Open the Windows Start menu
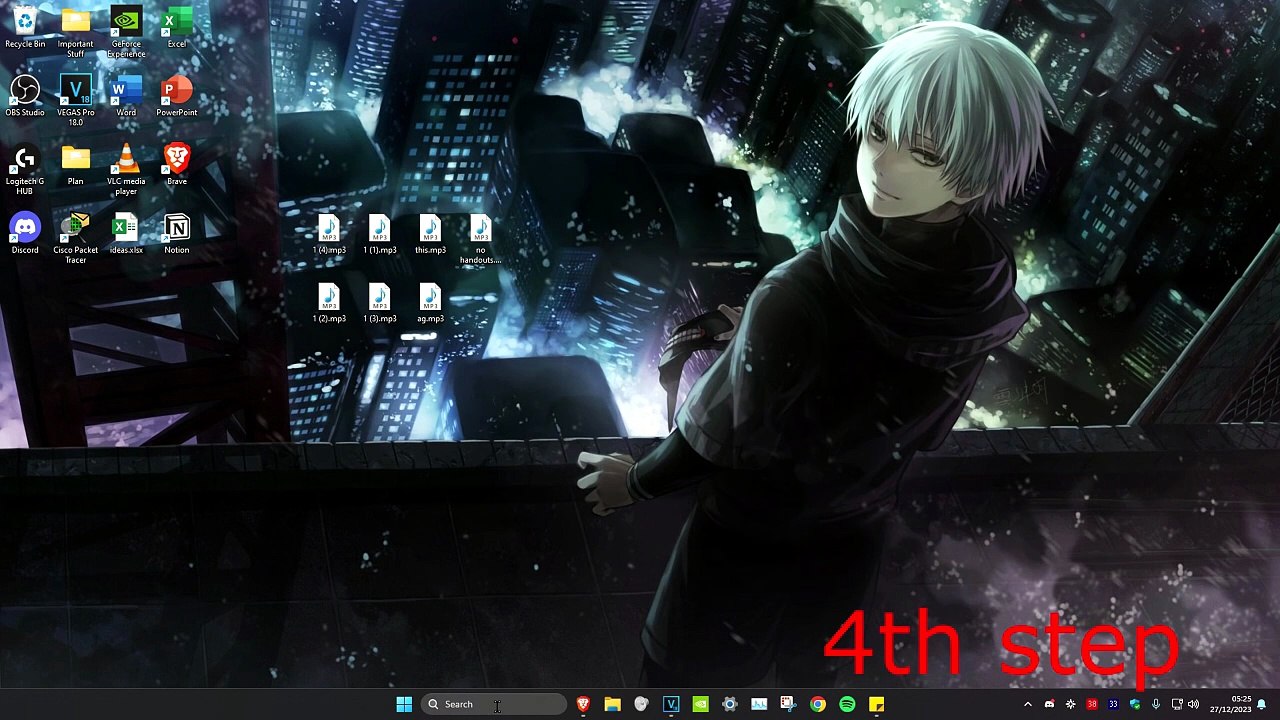Image resolution: width=1280 pixels, height=720 pixels. click(x=404, y=704)
